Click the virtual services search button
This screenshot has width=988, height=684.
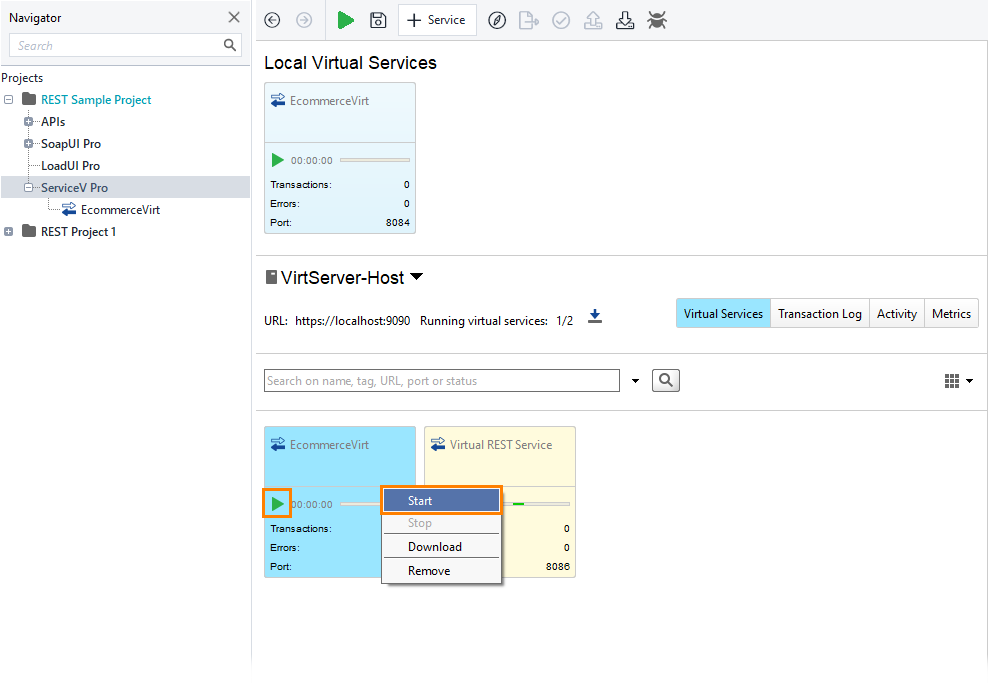click(665, 380)
